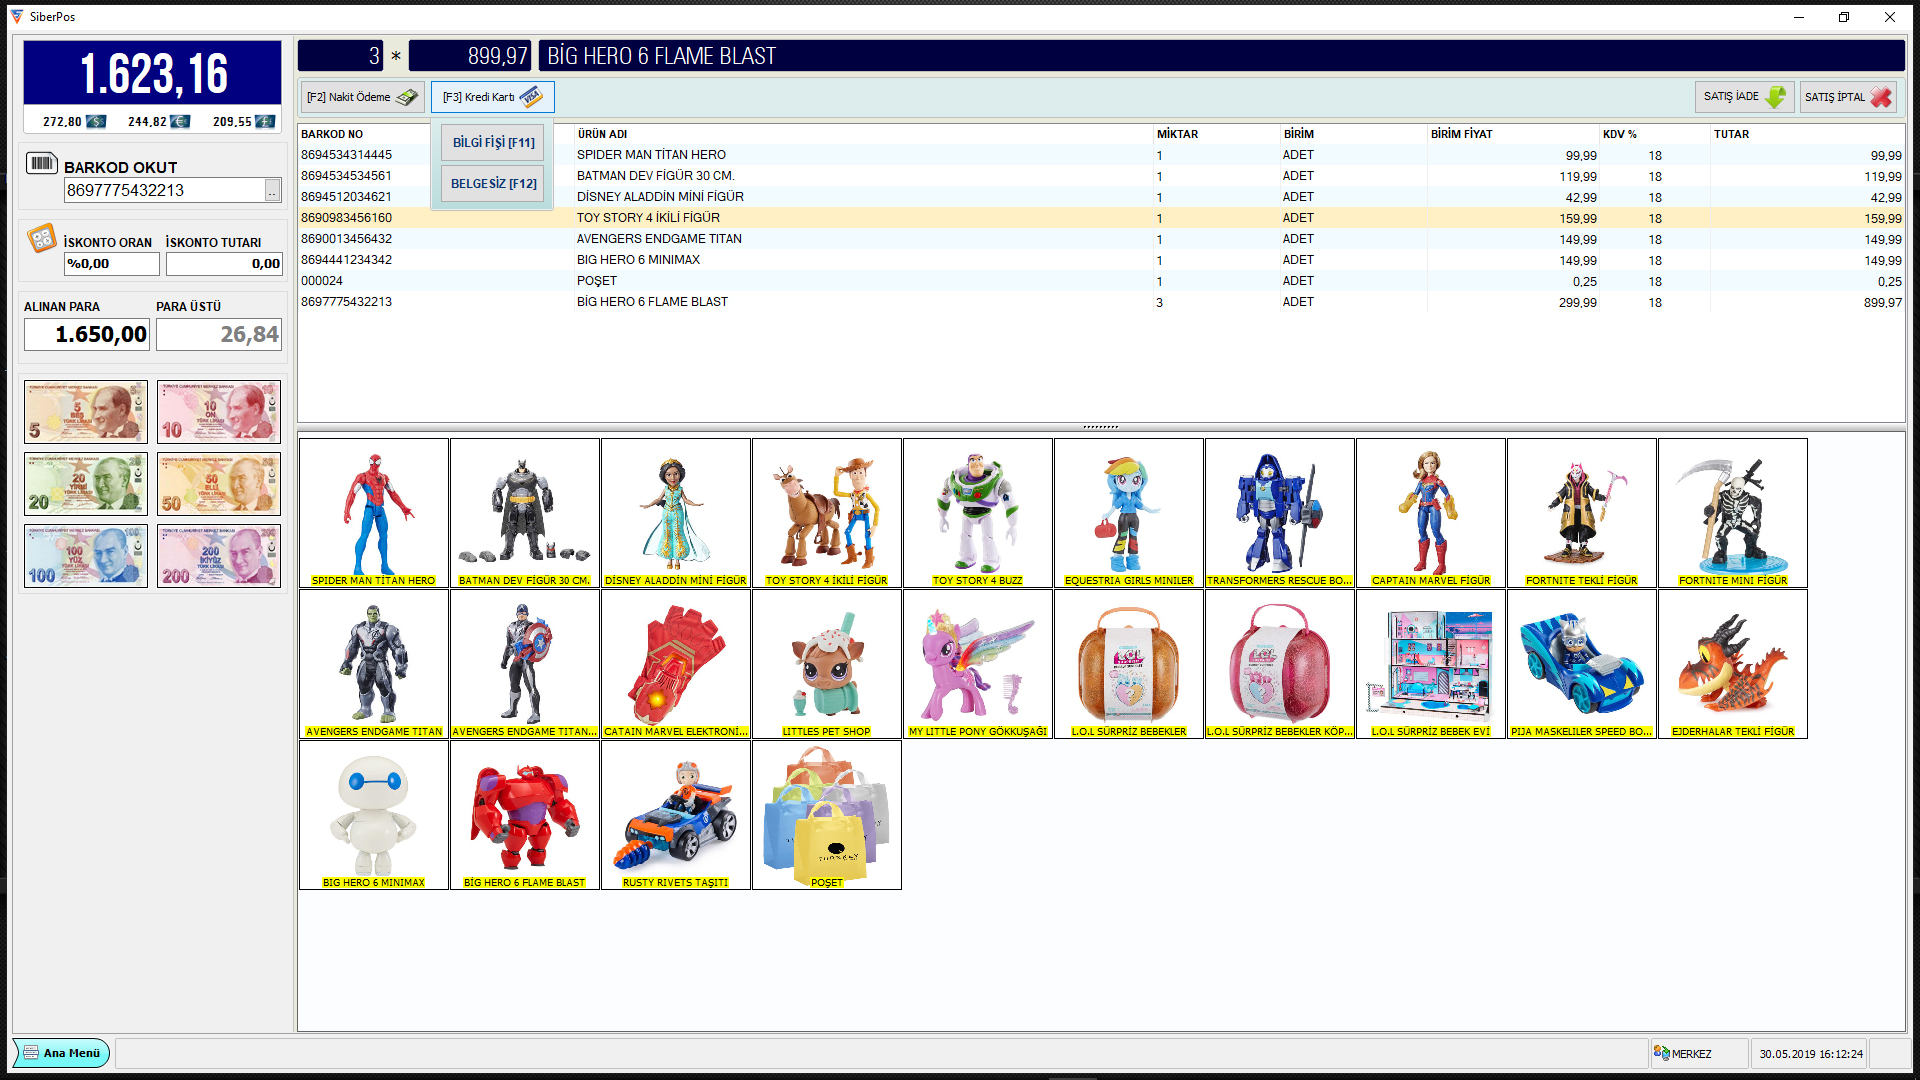
Task: Click the barcode input field
Action: 164,190
